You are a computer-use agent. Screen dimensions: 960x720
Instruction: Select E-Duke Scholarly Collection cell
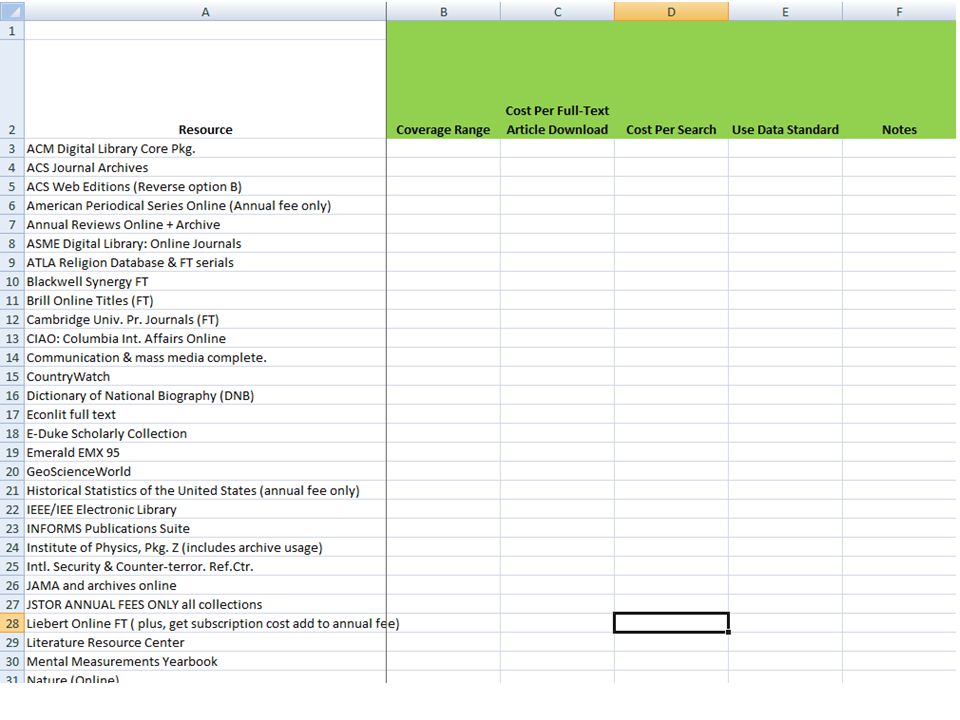(x=205, y=433)
